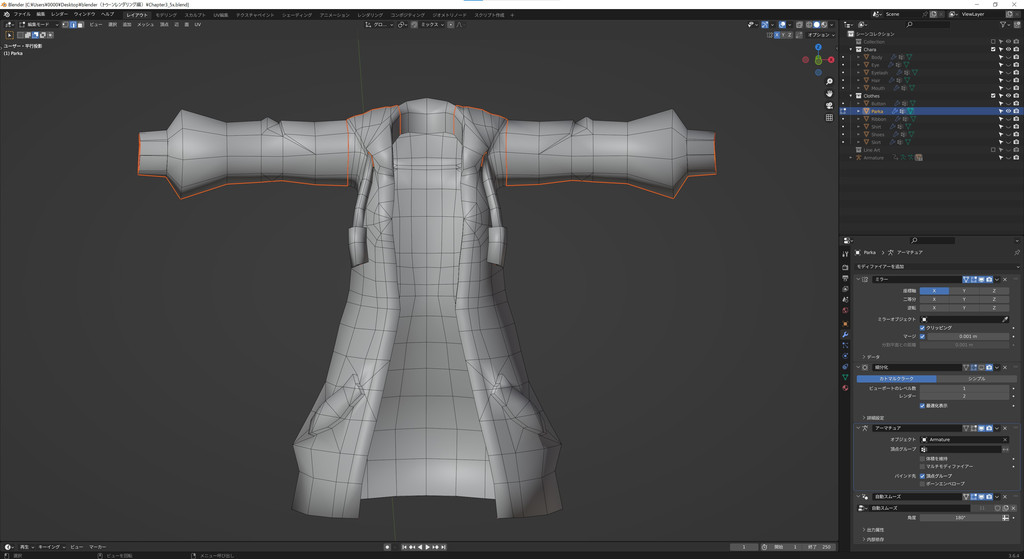The image size is (1024, 559).
Task: Remove the ミラー modifier with X icon
Action: (x=1005, y=279)
